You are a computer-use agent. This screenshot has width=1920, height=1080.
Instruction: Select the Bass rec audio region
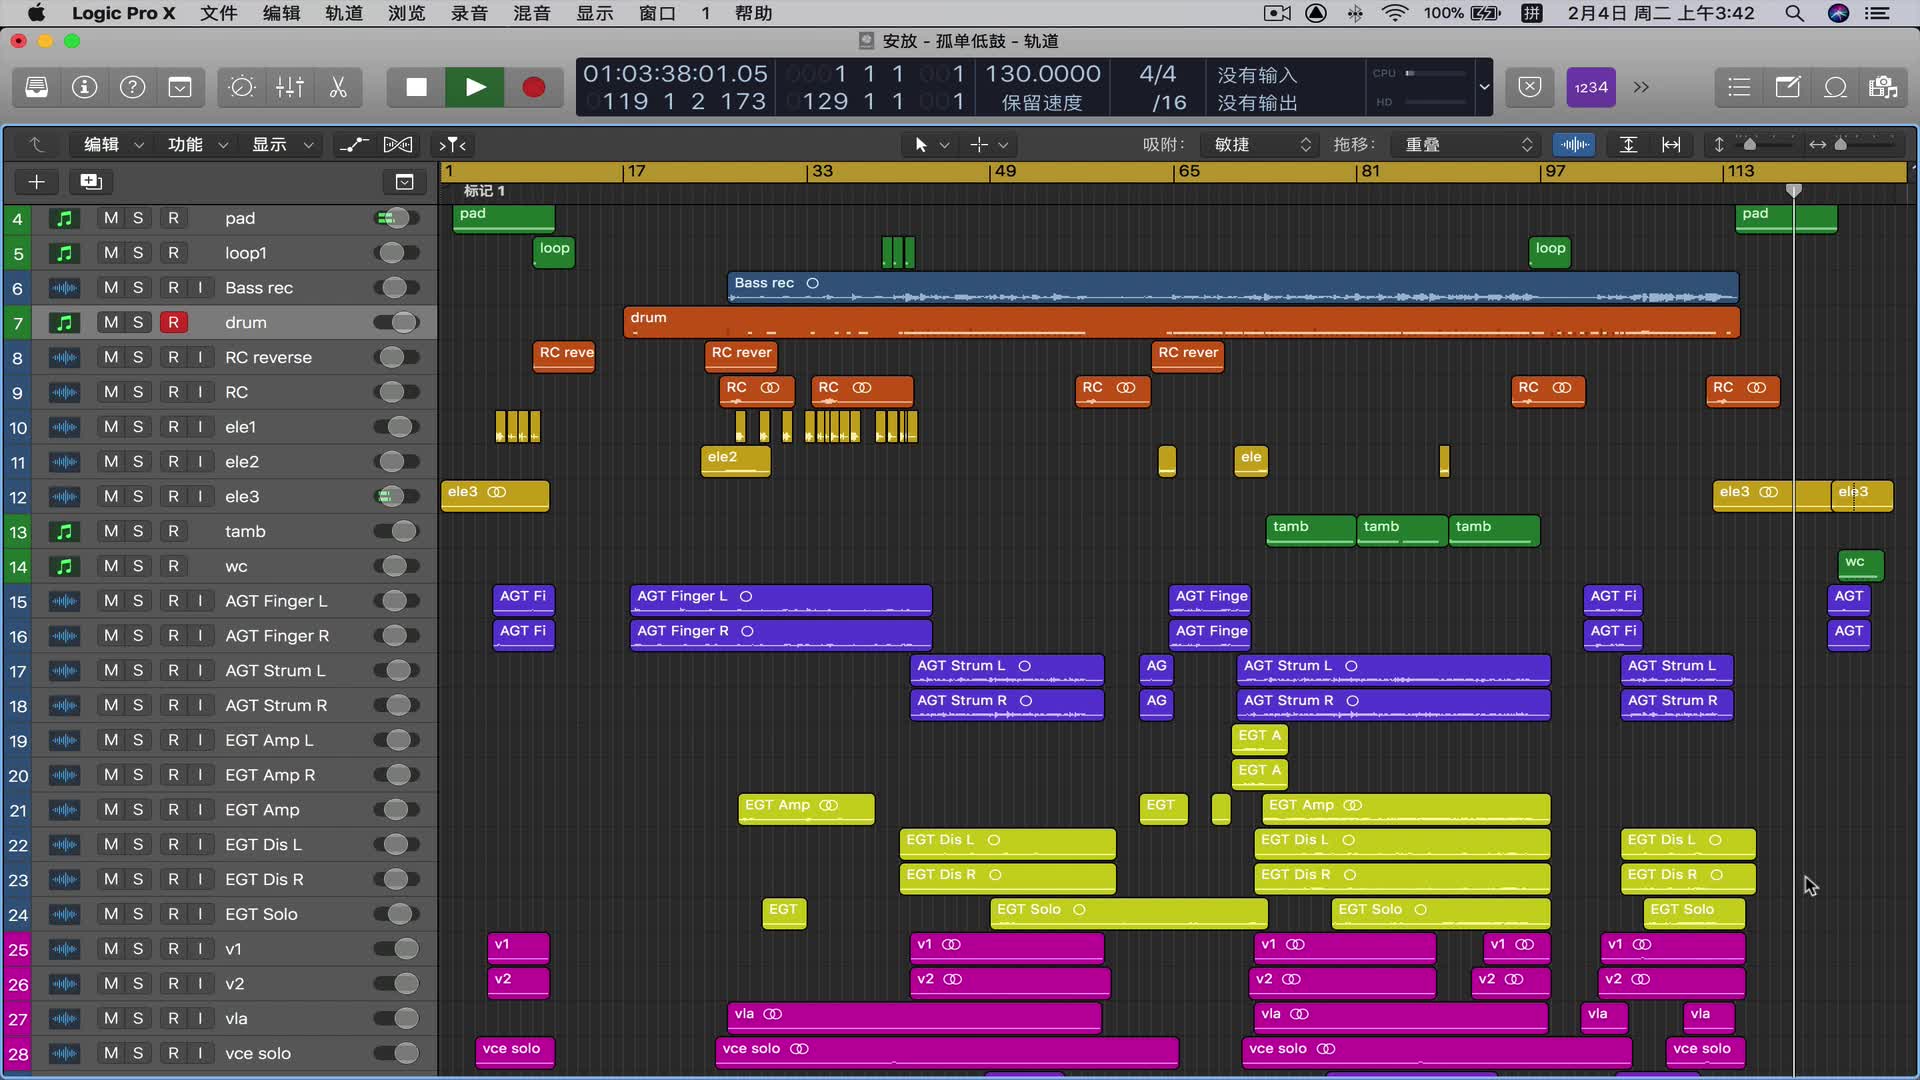1233,288
